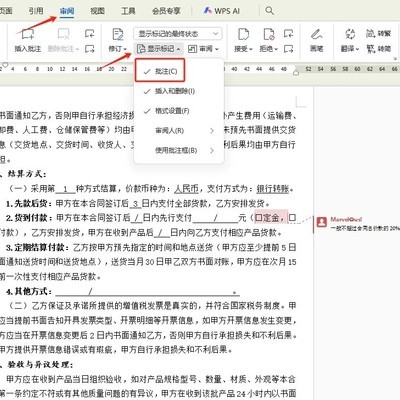Image resolution: width=400 pixels, height=400 pixels.
Task: Click the heading 2. 货到付款
Action: (29, 218)
